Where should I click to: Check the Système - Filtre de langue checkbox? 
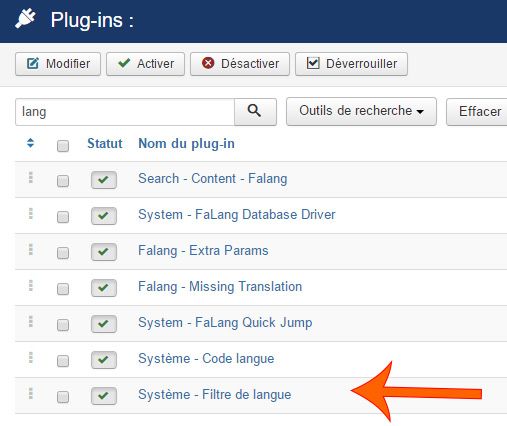(63, 397)
